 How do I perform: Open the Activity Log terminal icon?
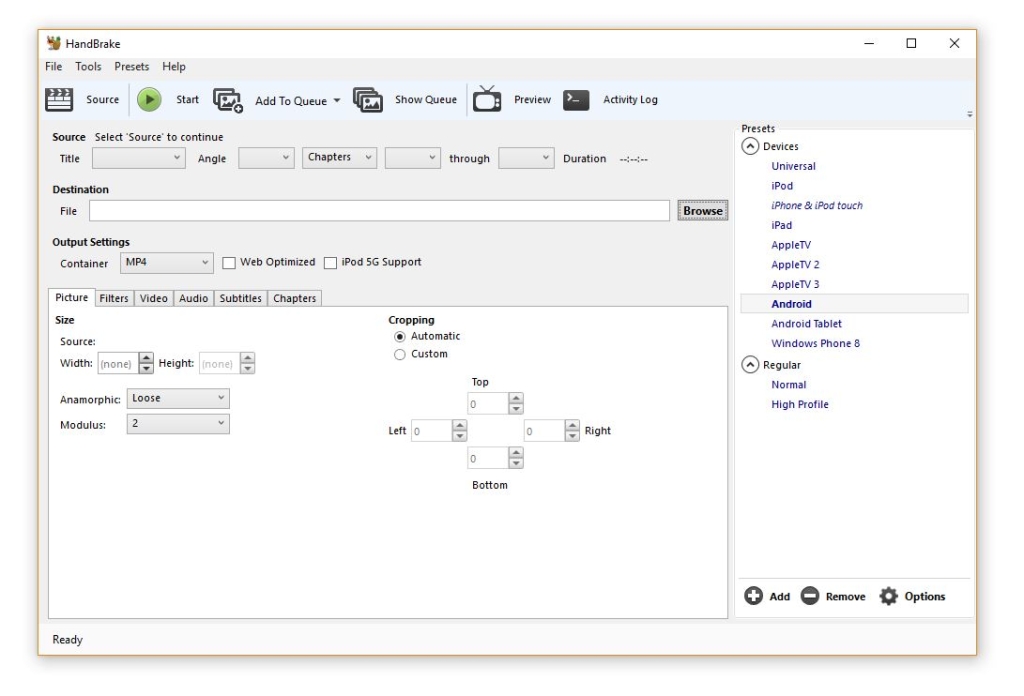(x=575, y=100)
